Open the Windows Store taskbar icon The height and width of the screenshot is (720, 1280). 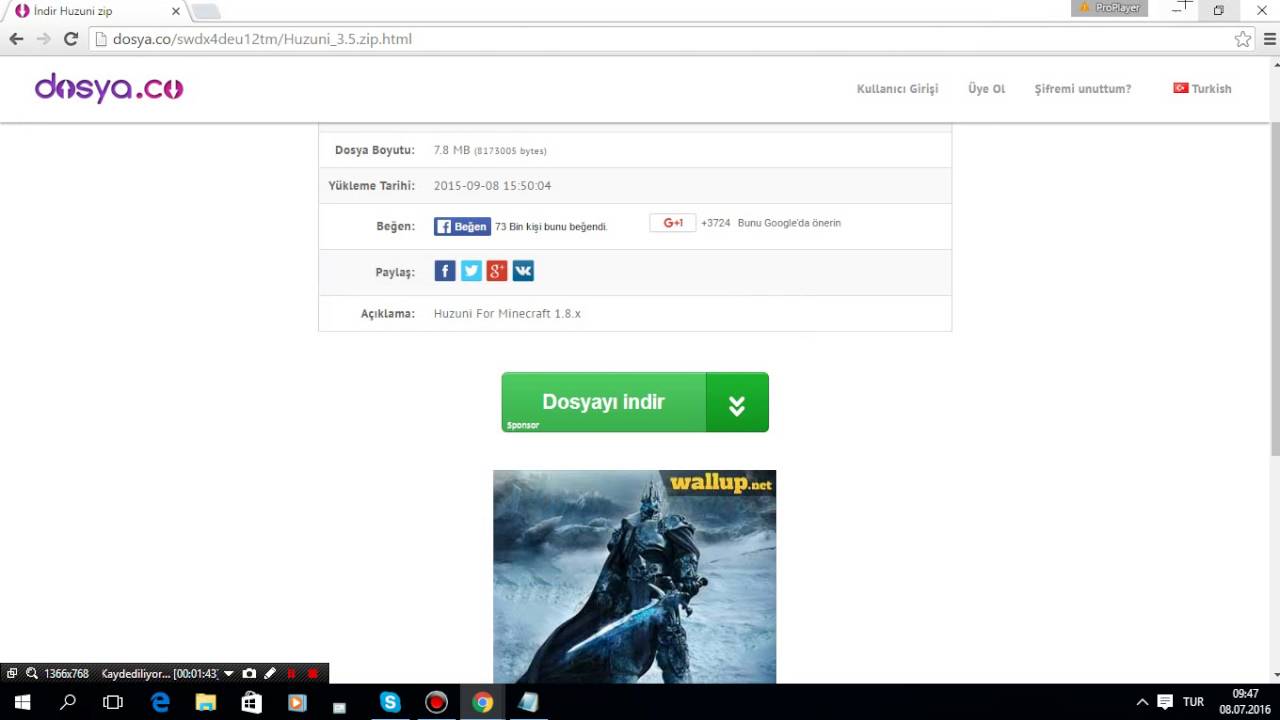251,703
